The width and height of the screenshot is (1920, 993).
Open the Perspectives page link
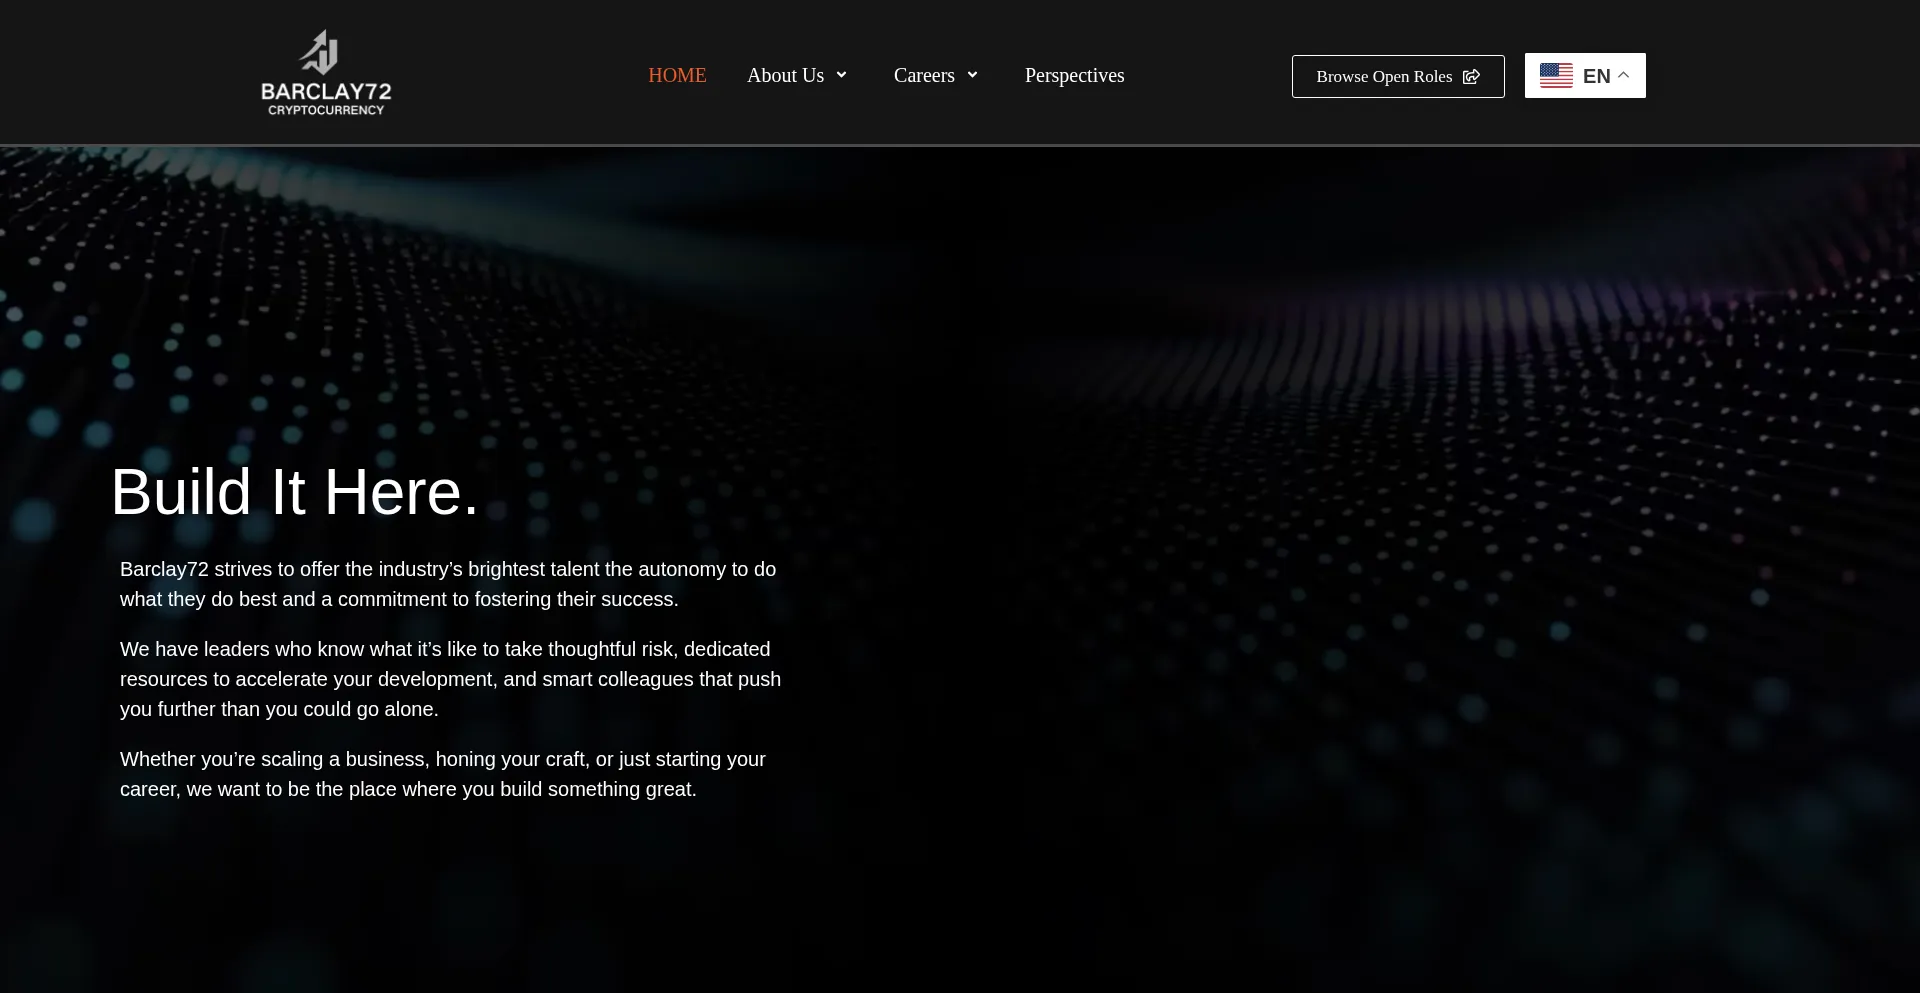1074,75
